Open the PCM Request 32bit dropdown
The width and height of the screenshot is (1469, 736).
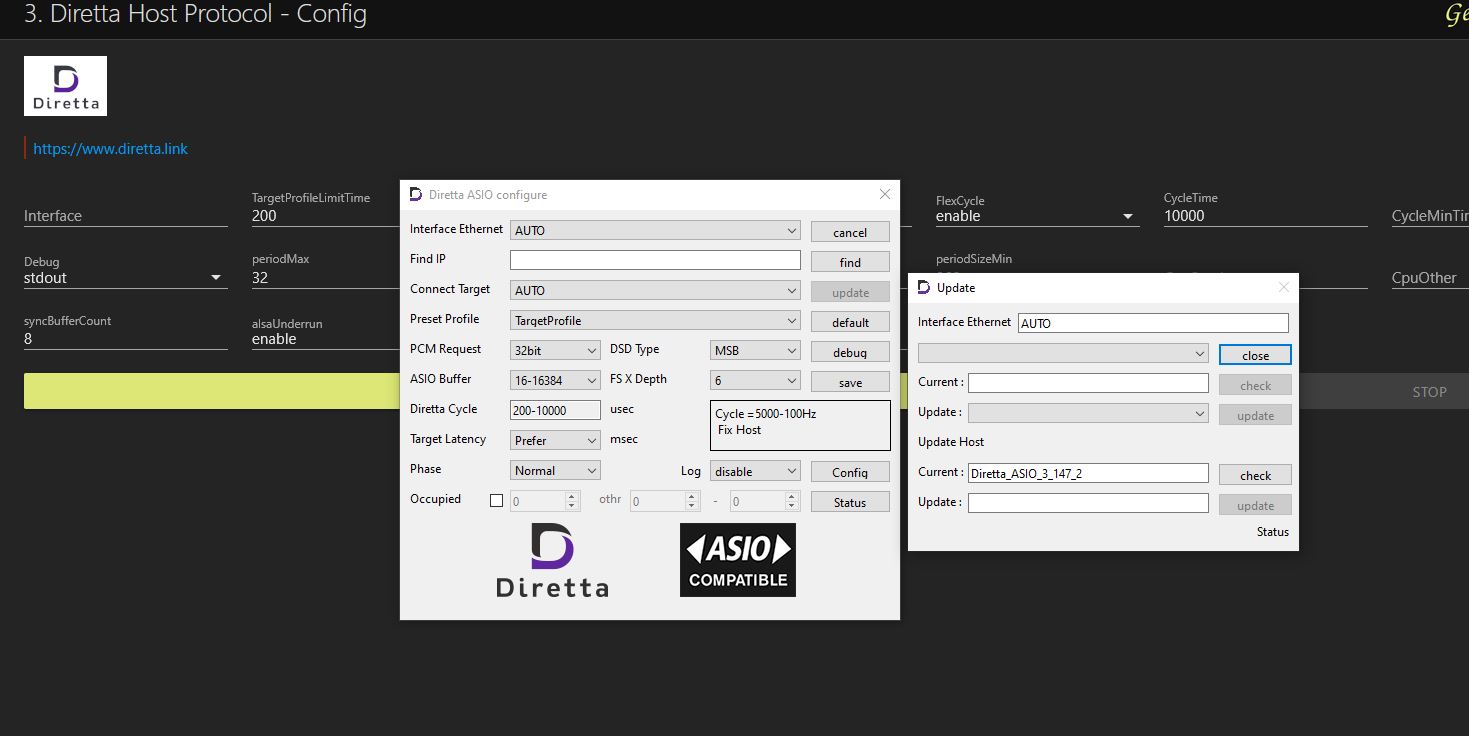click(x=555, y=350)
